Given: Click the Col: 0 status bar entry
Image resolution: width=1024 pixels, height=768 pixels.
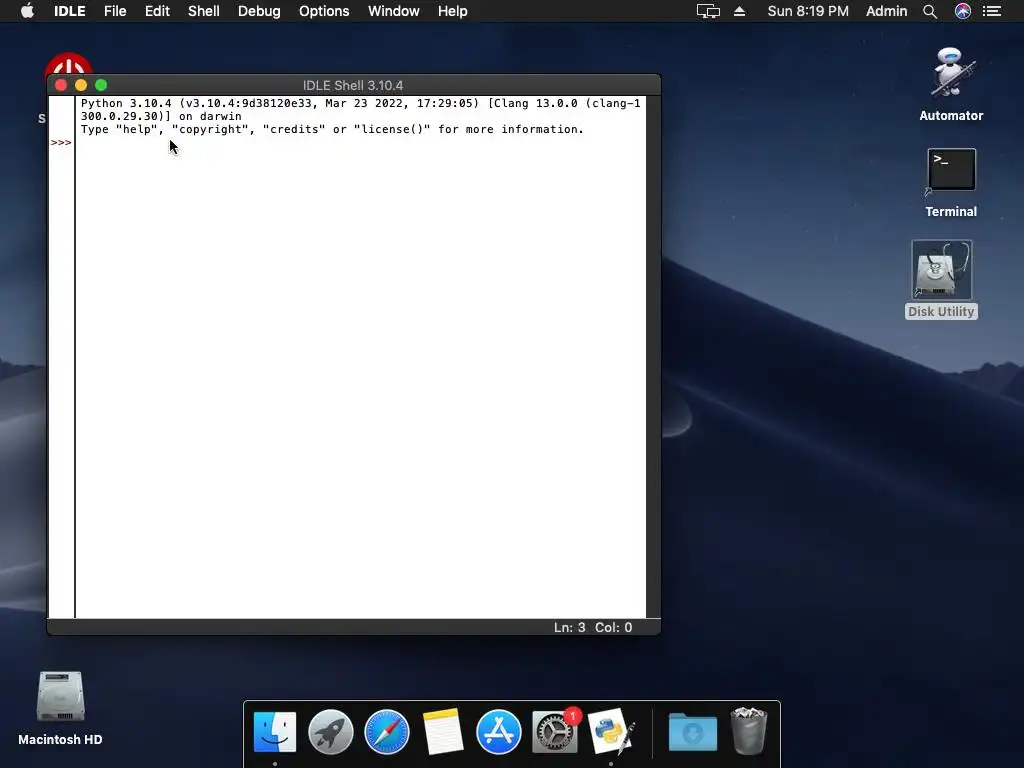Looking at the screenshot, I should (x=613, y=628).
